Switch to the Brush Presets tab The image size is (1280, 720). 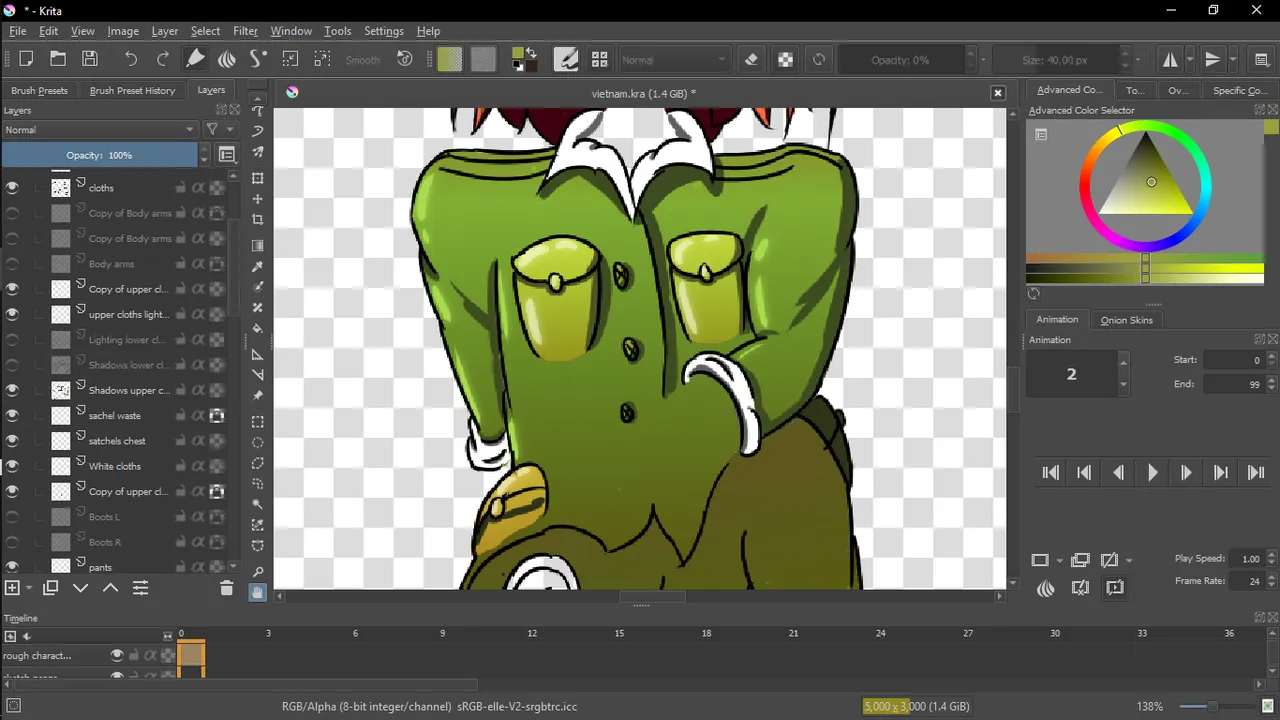[39, 90]
